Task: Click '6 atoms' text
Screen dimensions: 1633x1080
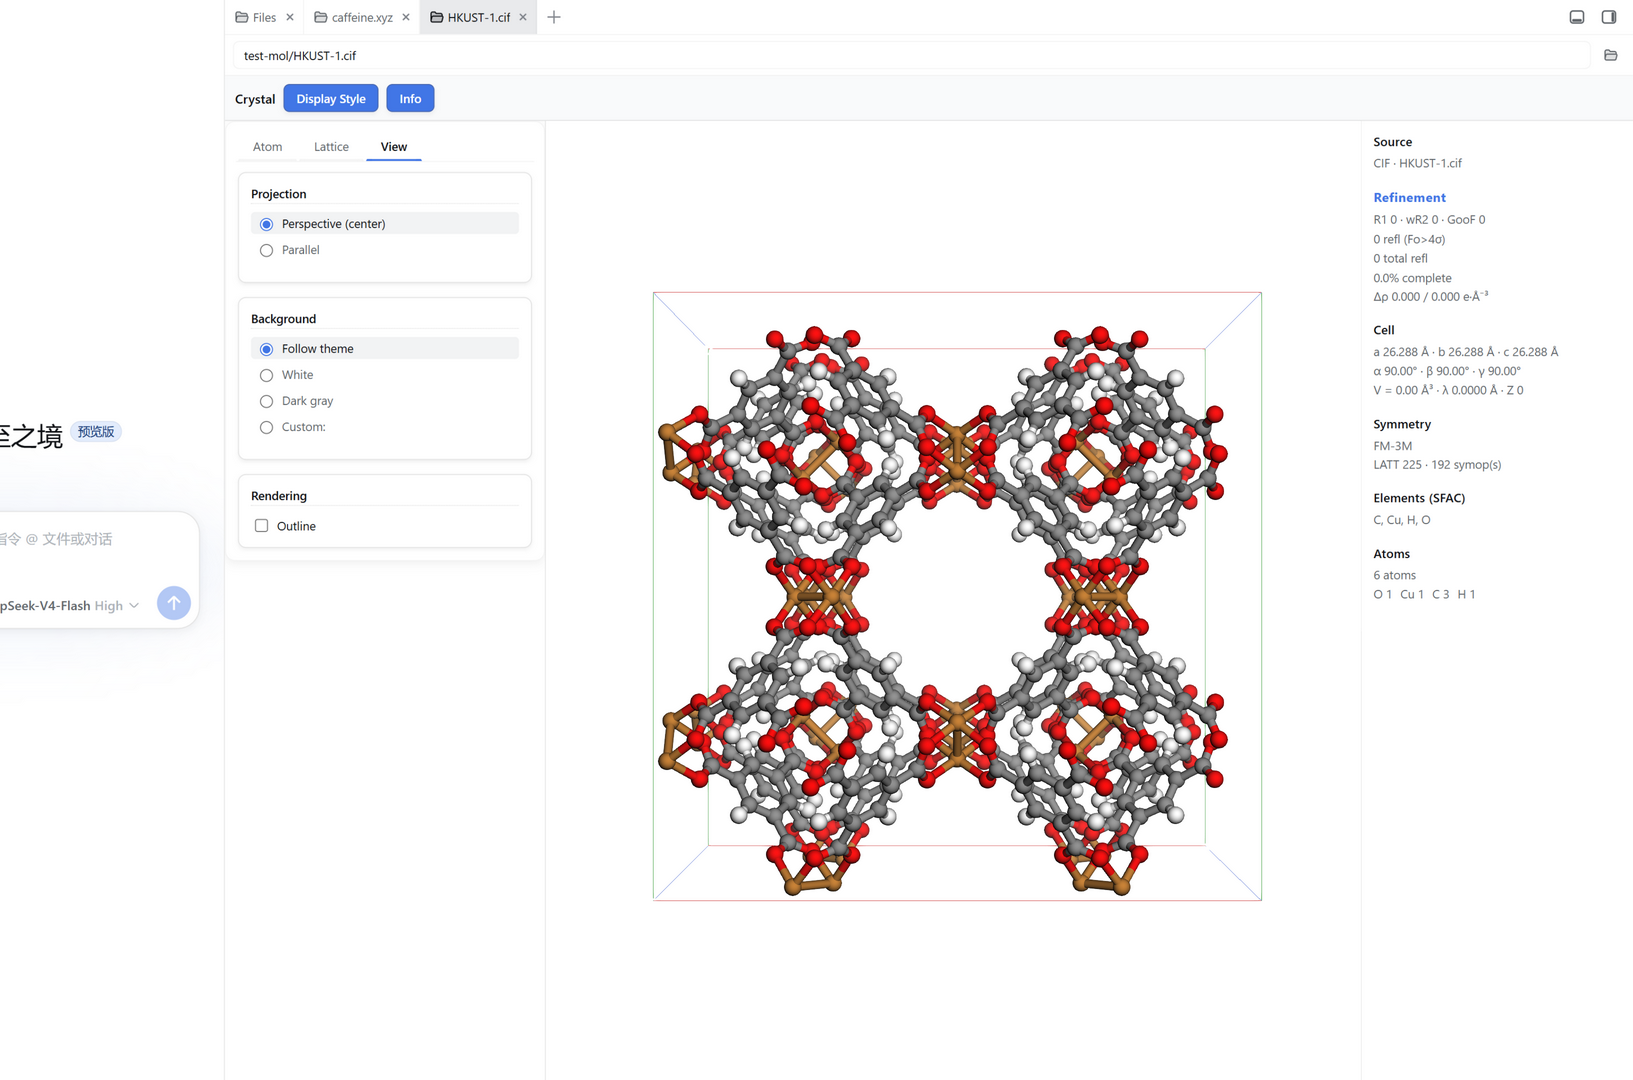Action: coord(1395,575)
